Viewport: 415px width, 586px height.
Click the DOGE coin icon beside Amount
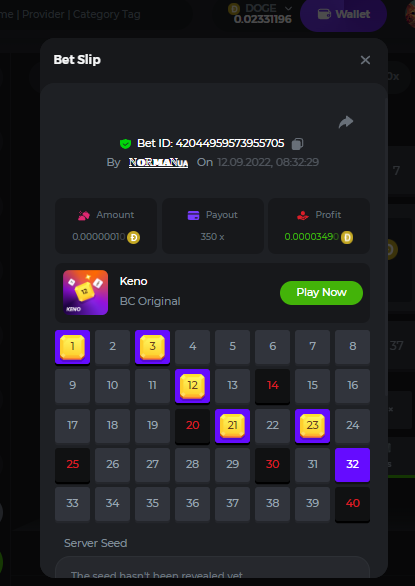click(133, 237)
